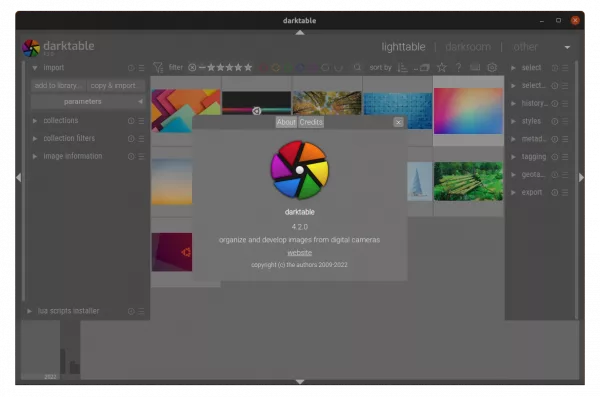This screenshot has width=600, height=397.
Task: Toggle star overlays on thumbnails icon
Action: [442, 68]
